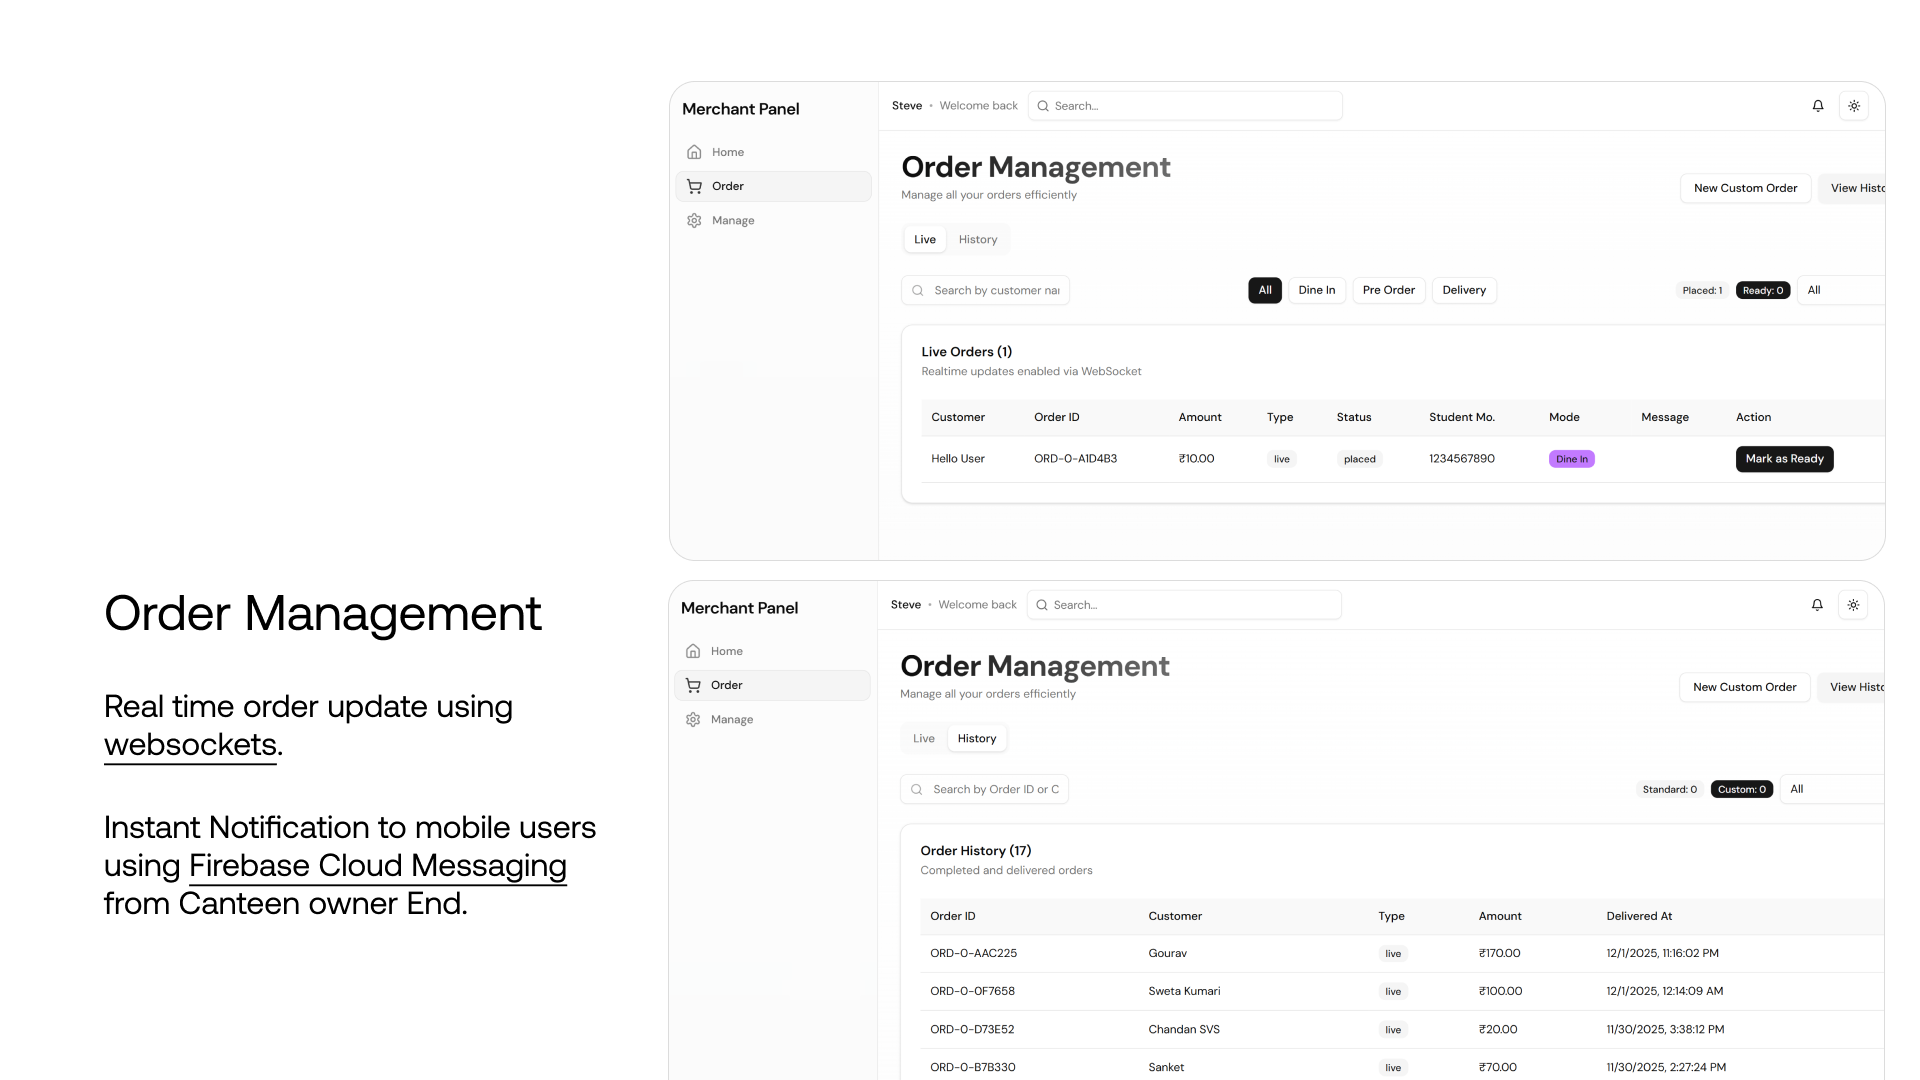Click Manage gear icon in top sidebar
This screenshot has height=1080, width=1920.
click(x=694, y=221)
